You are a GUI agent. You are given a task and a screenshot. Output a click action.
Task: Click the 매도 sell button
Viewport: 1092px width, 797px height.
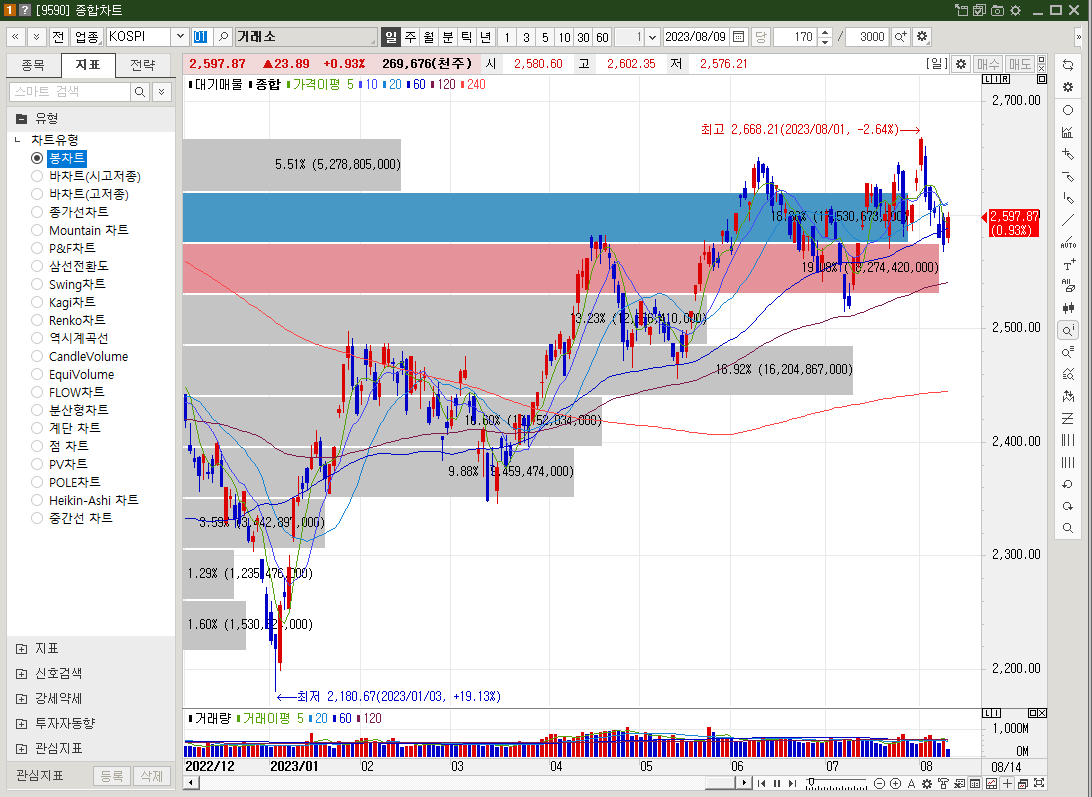[1020, 64]
